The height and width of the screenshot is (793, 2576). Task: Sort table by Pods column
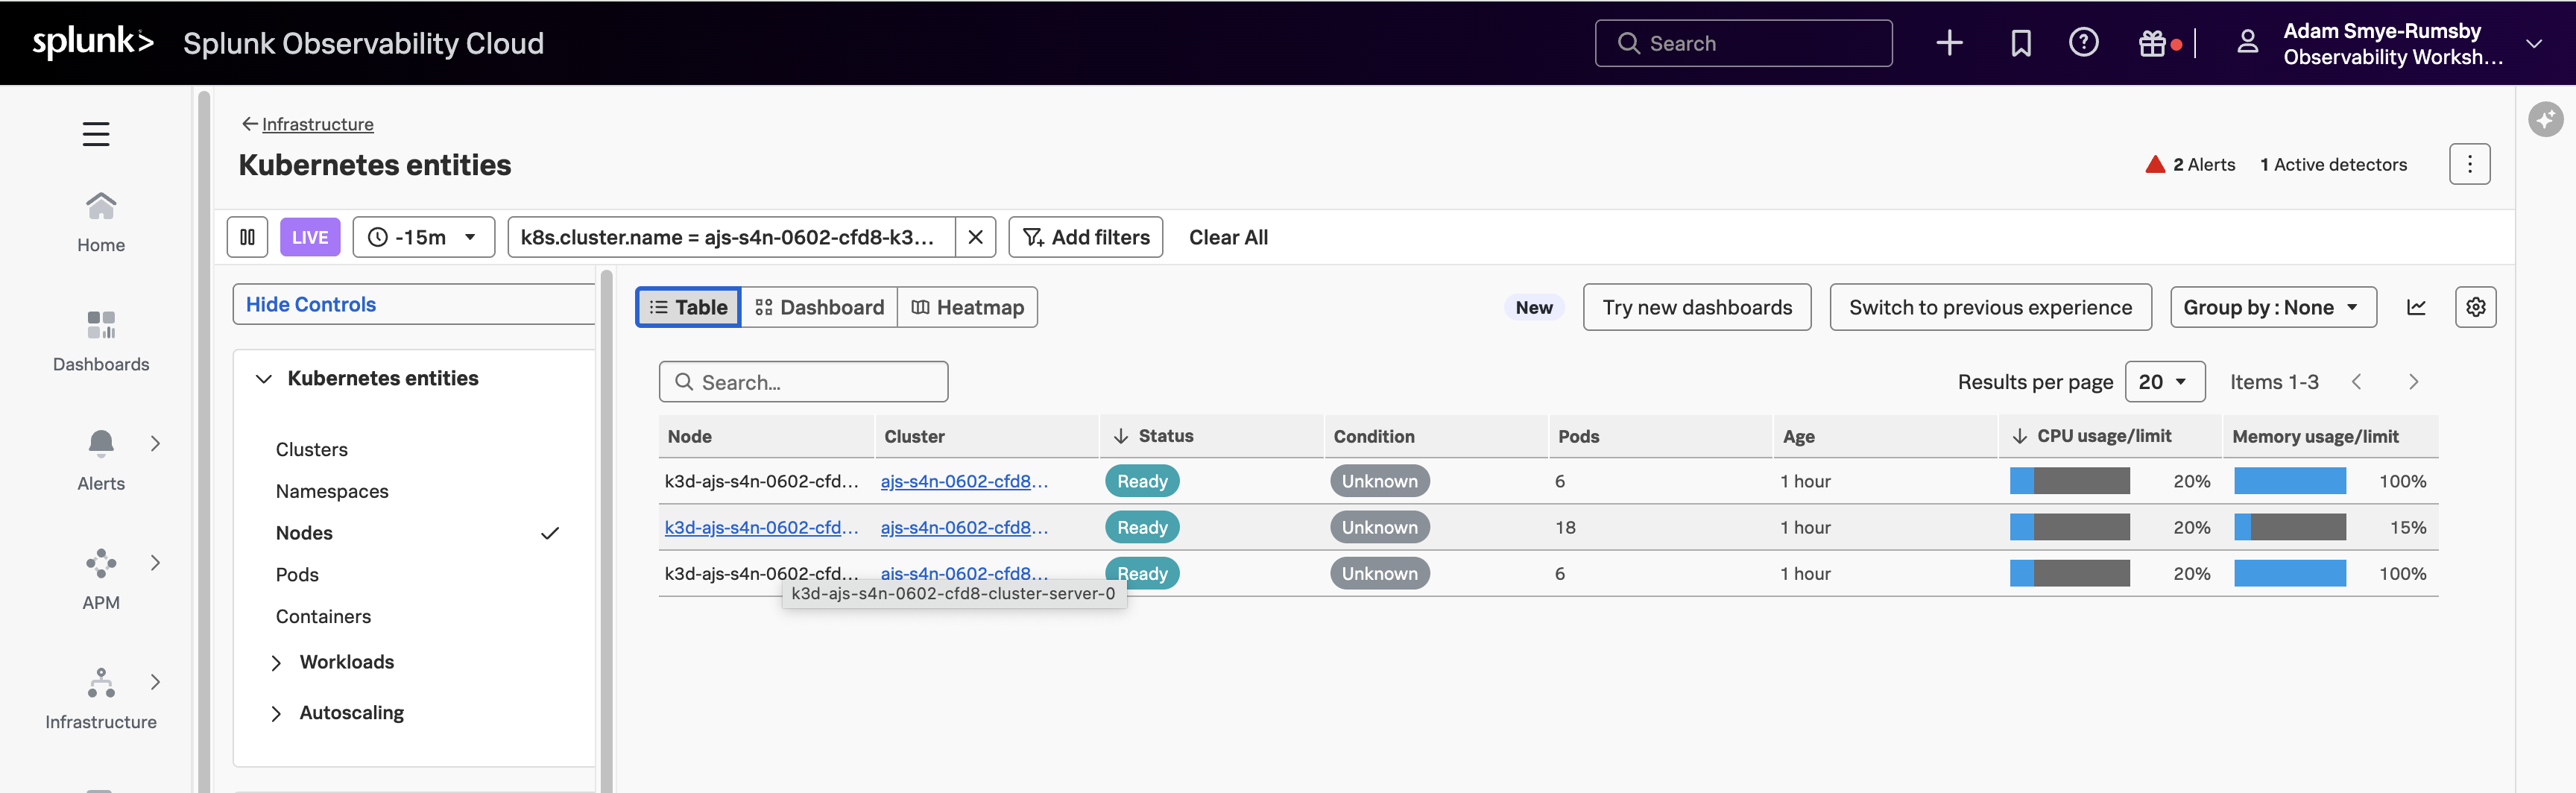point(1578,436)
